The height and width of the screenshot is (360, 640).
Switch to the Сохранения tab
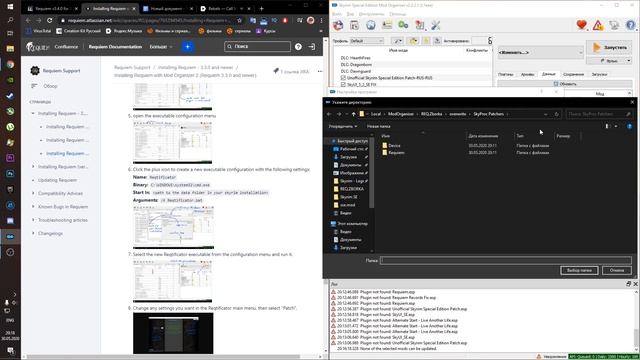[573, 74]
